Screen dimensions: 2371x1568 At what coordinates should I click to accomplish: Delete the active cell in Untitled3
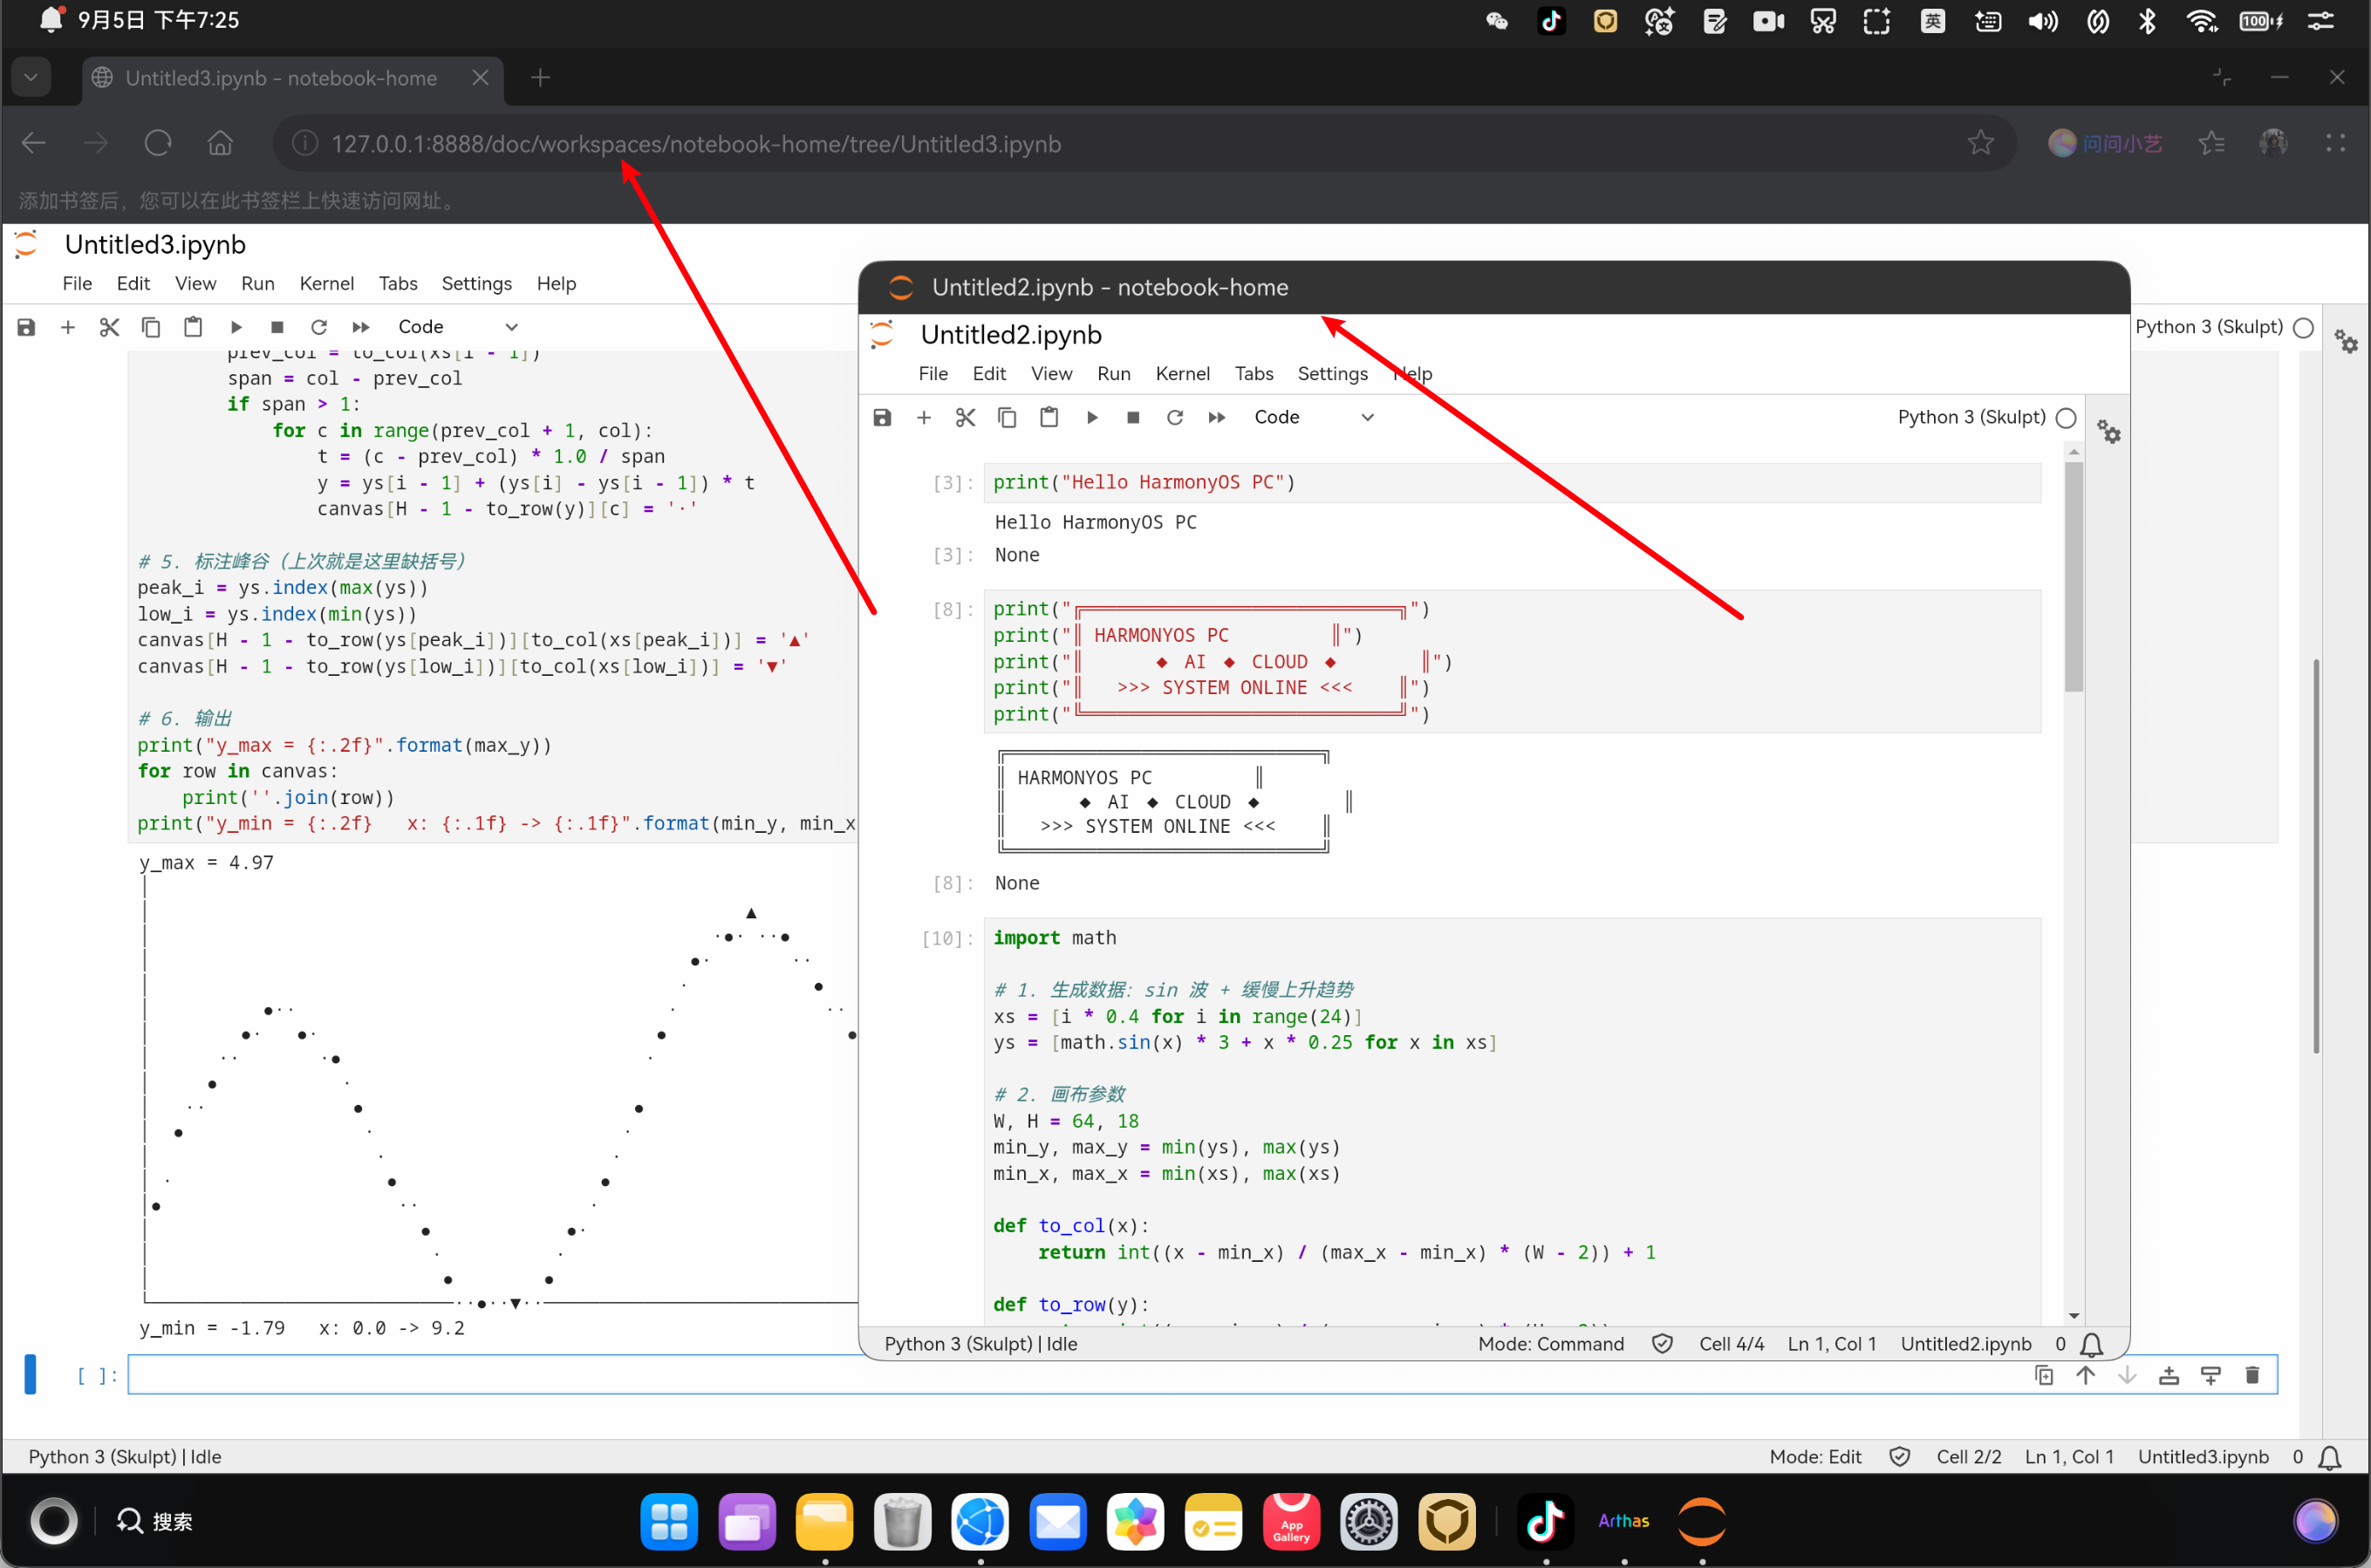pos(2252,1375)
